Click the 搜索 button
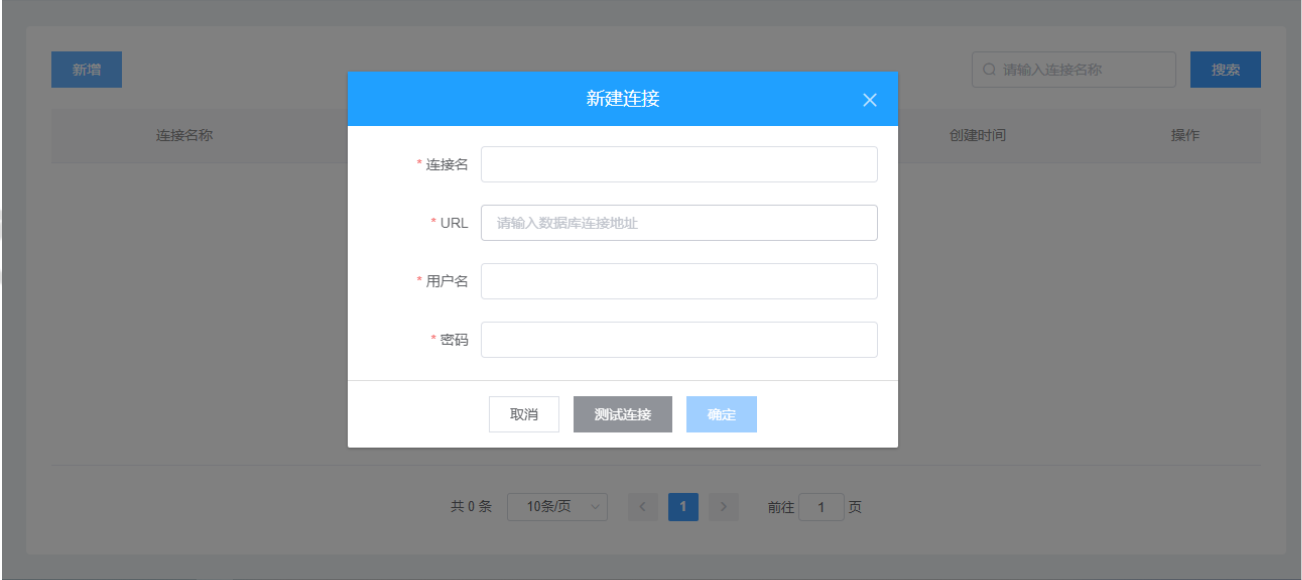Viewport: 1302px width, 580px height. tap(1225, 70)
